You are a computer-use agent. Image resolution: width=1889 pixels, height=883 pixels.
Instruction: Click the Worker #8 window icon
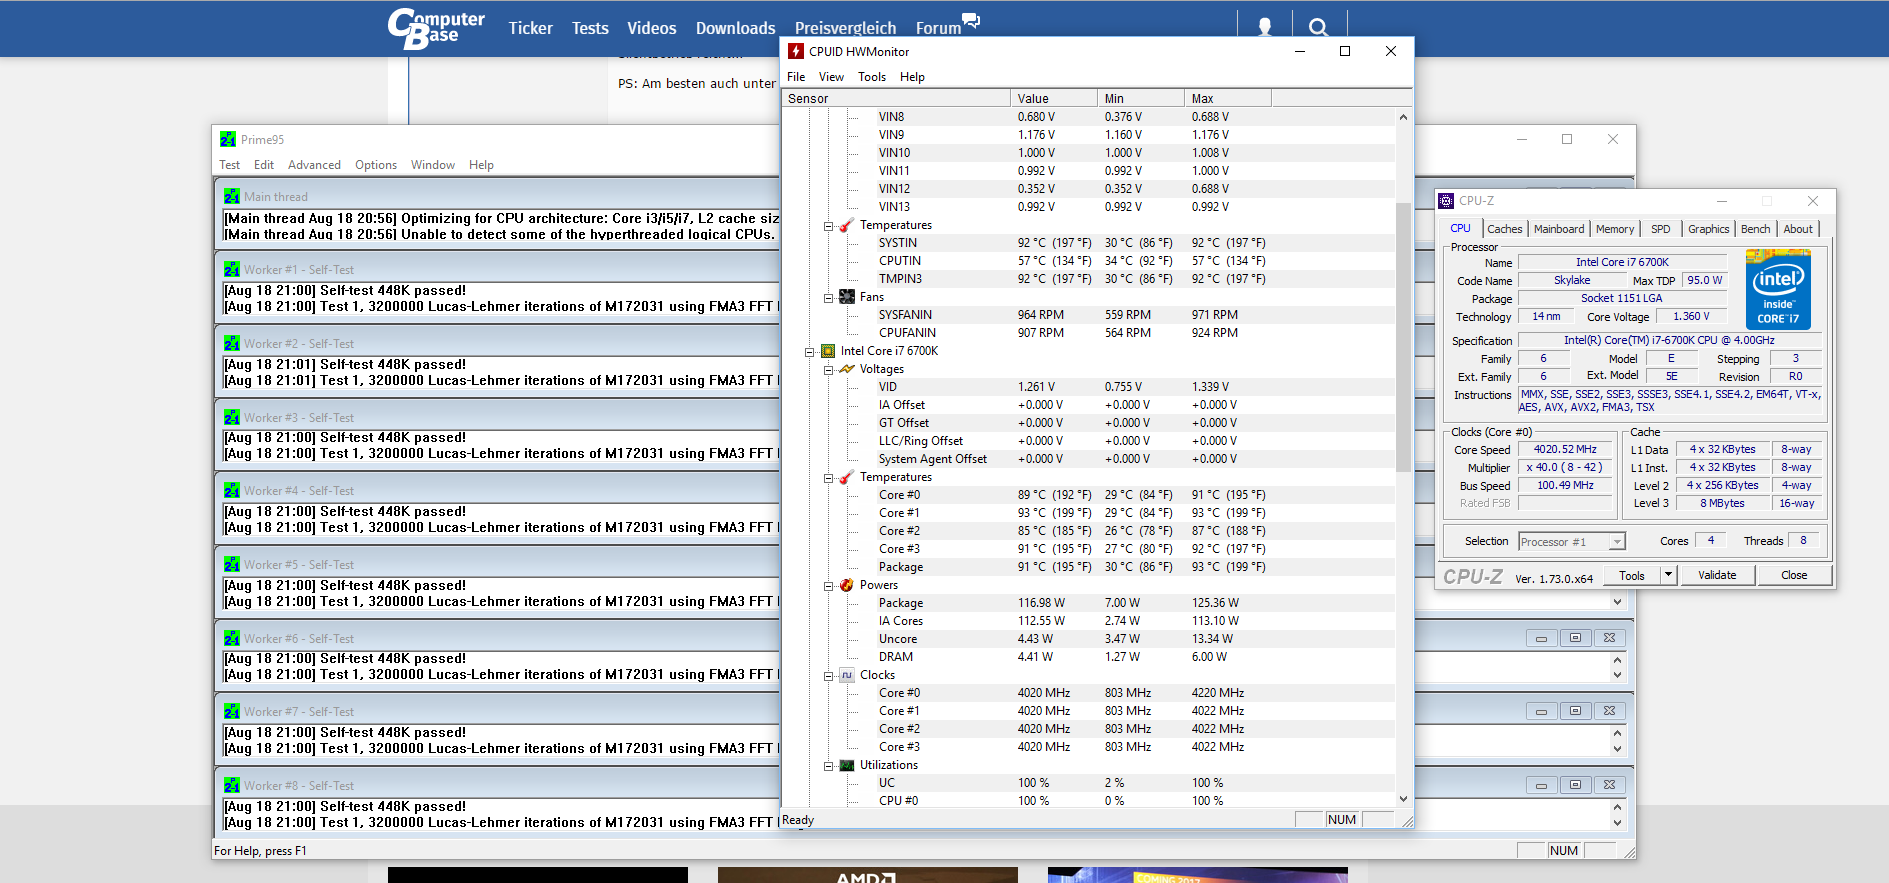pos(232,786)
